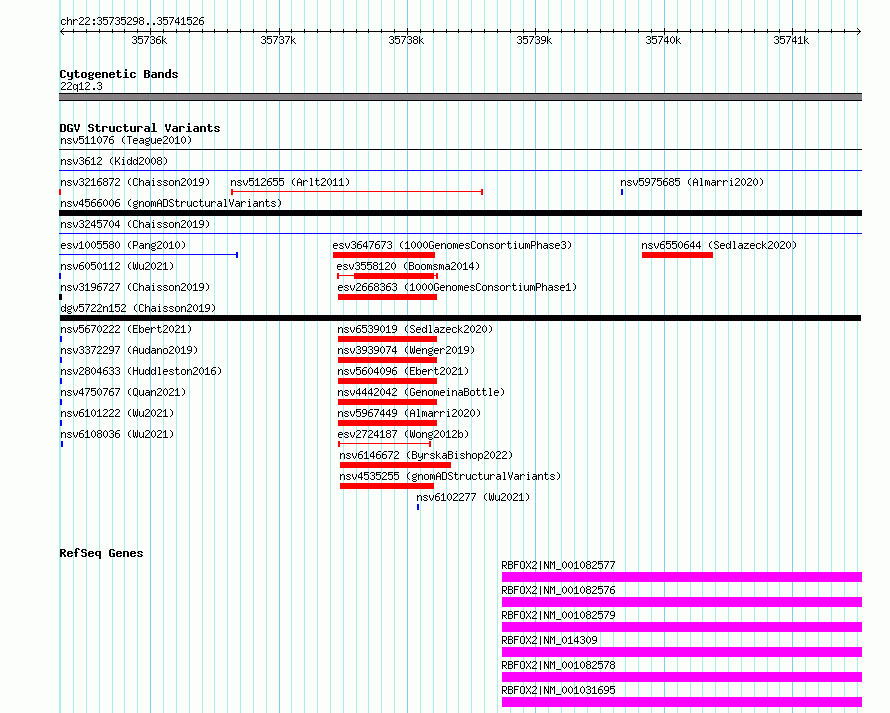Click the red bar under esv3647673

click(384, 255)
